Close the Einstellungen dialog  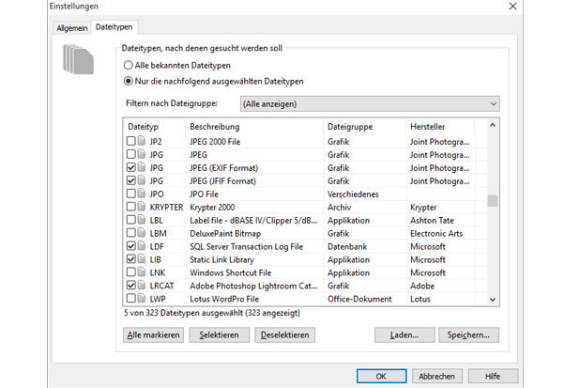pyautogui.click(x=513, y=6)
